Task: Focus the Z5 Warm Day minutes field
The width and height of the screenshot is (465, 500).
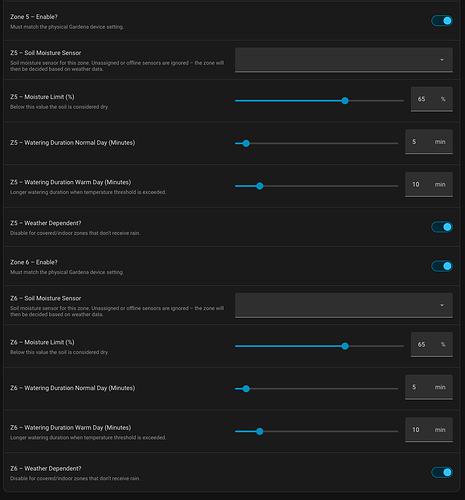Action: (429, 184)
